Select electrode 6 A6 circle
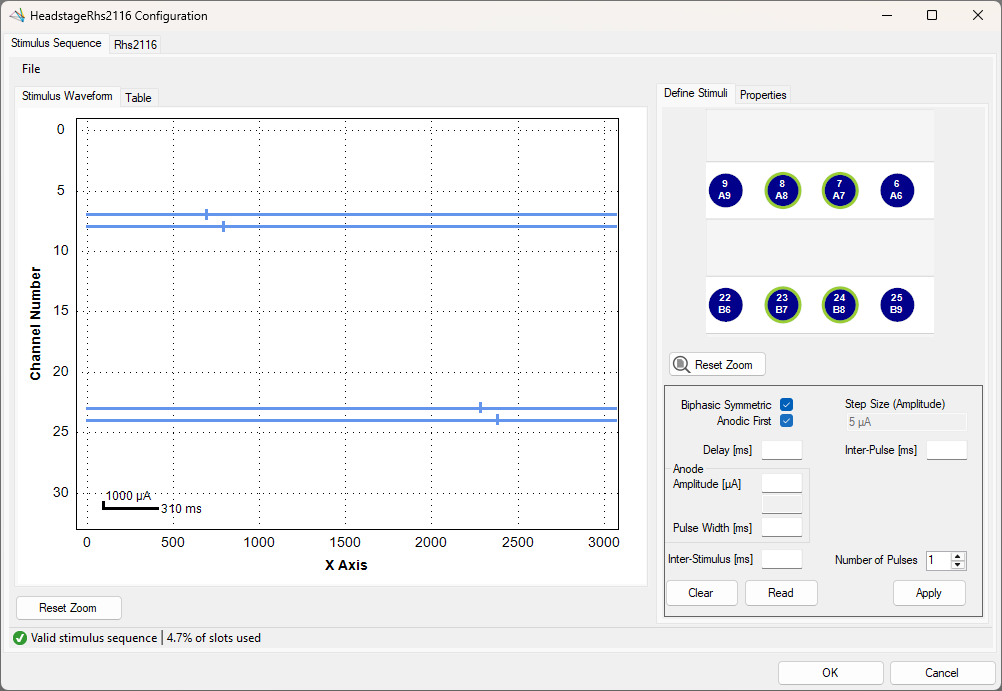 (x=897, y=190)
